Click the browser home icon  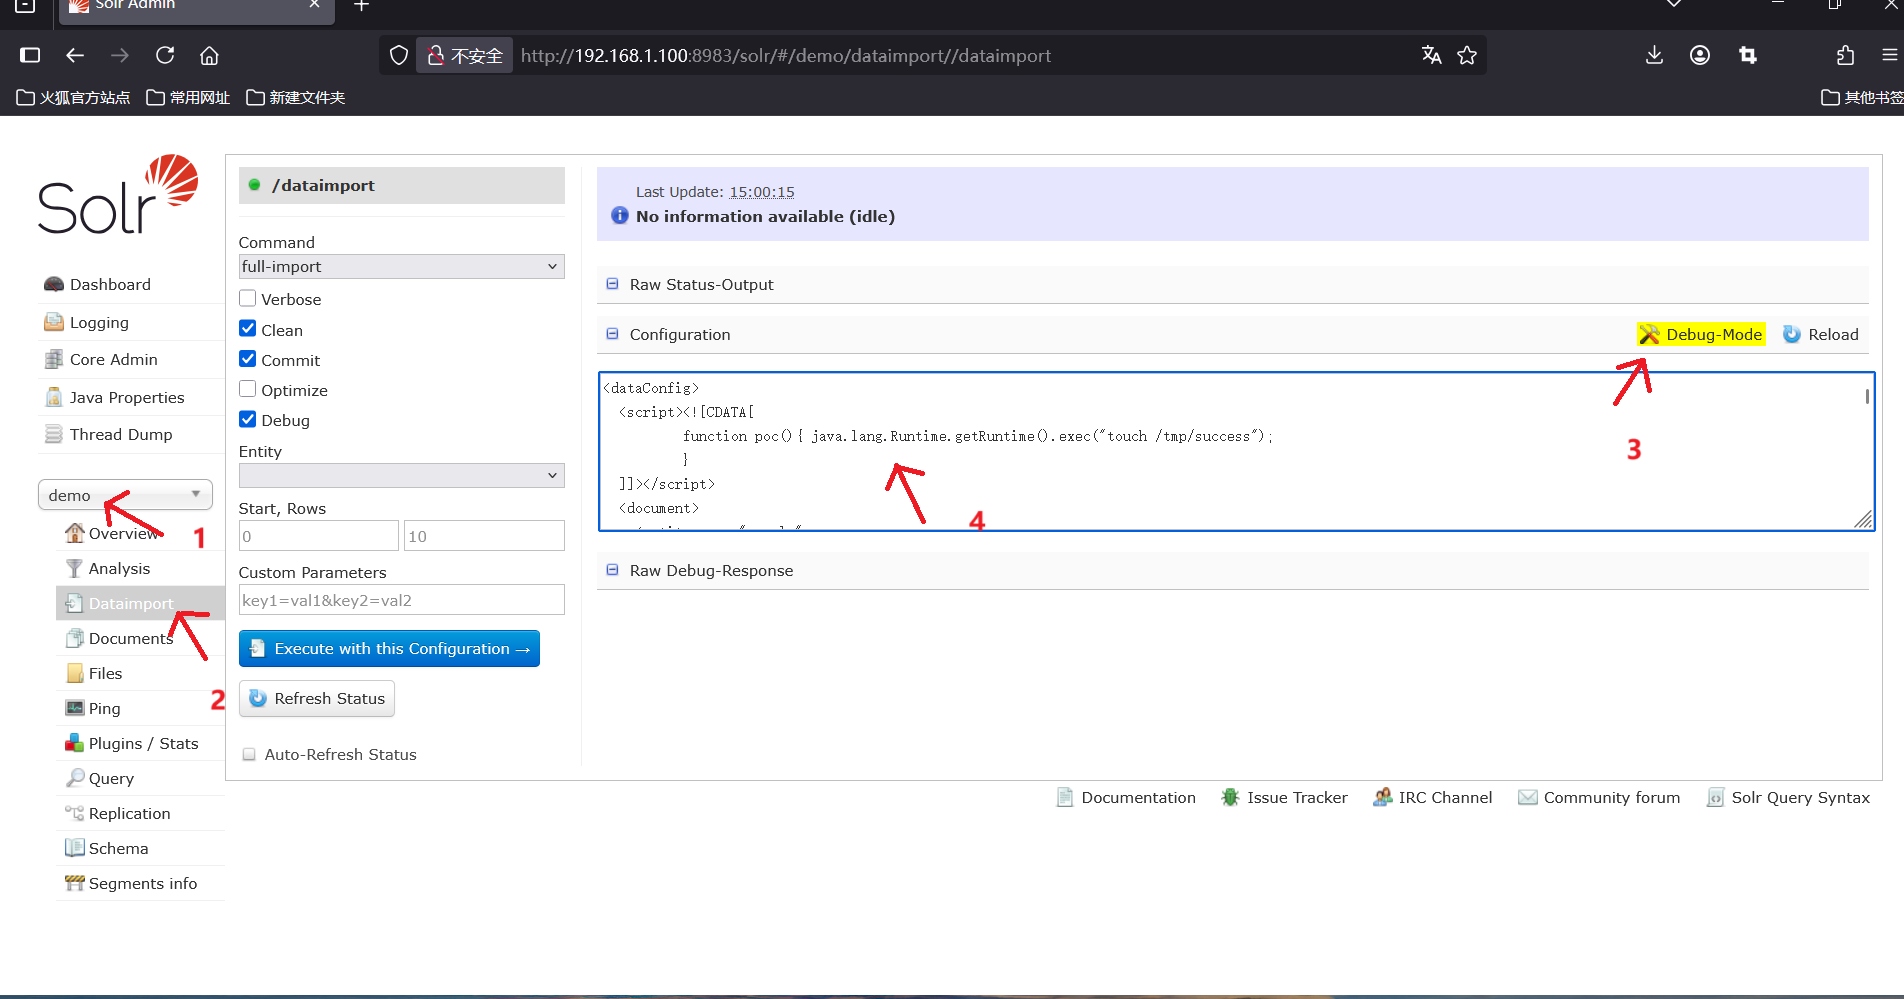[x=209, y=55]
